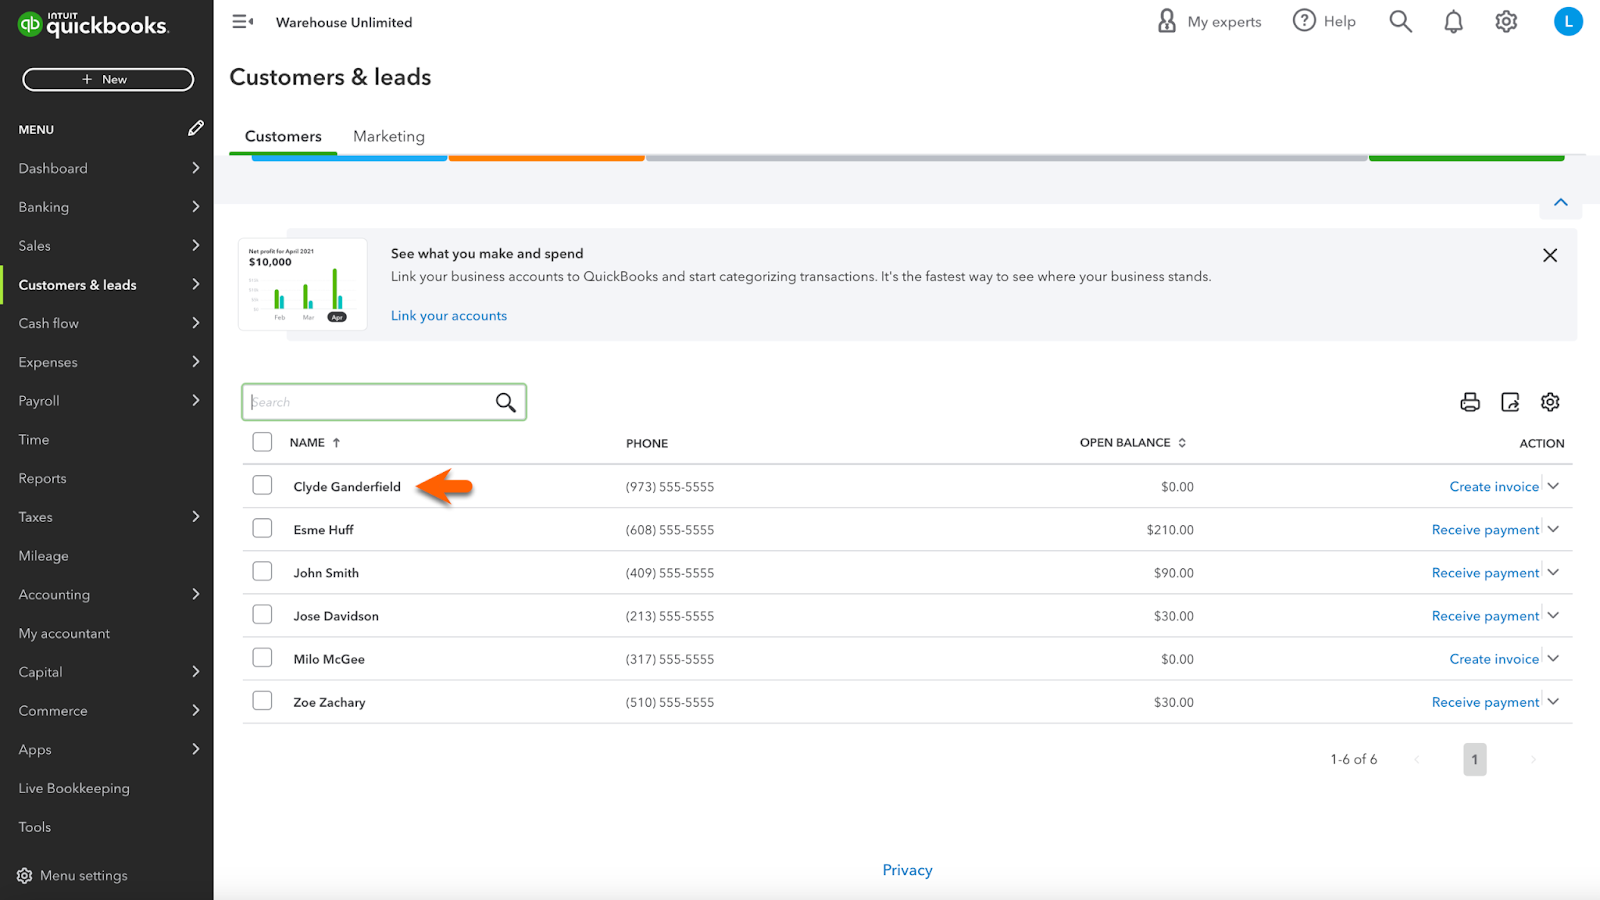This screenshot has width=1600, height=900.
Task: Click the search magnifier in top bar
Action: pyautogui.click(x=1400, y=22)
